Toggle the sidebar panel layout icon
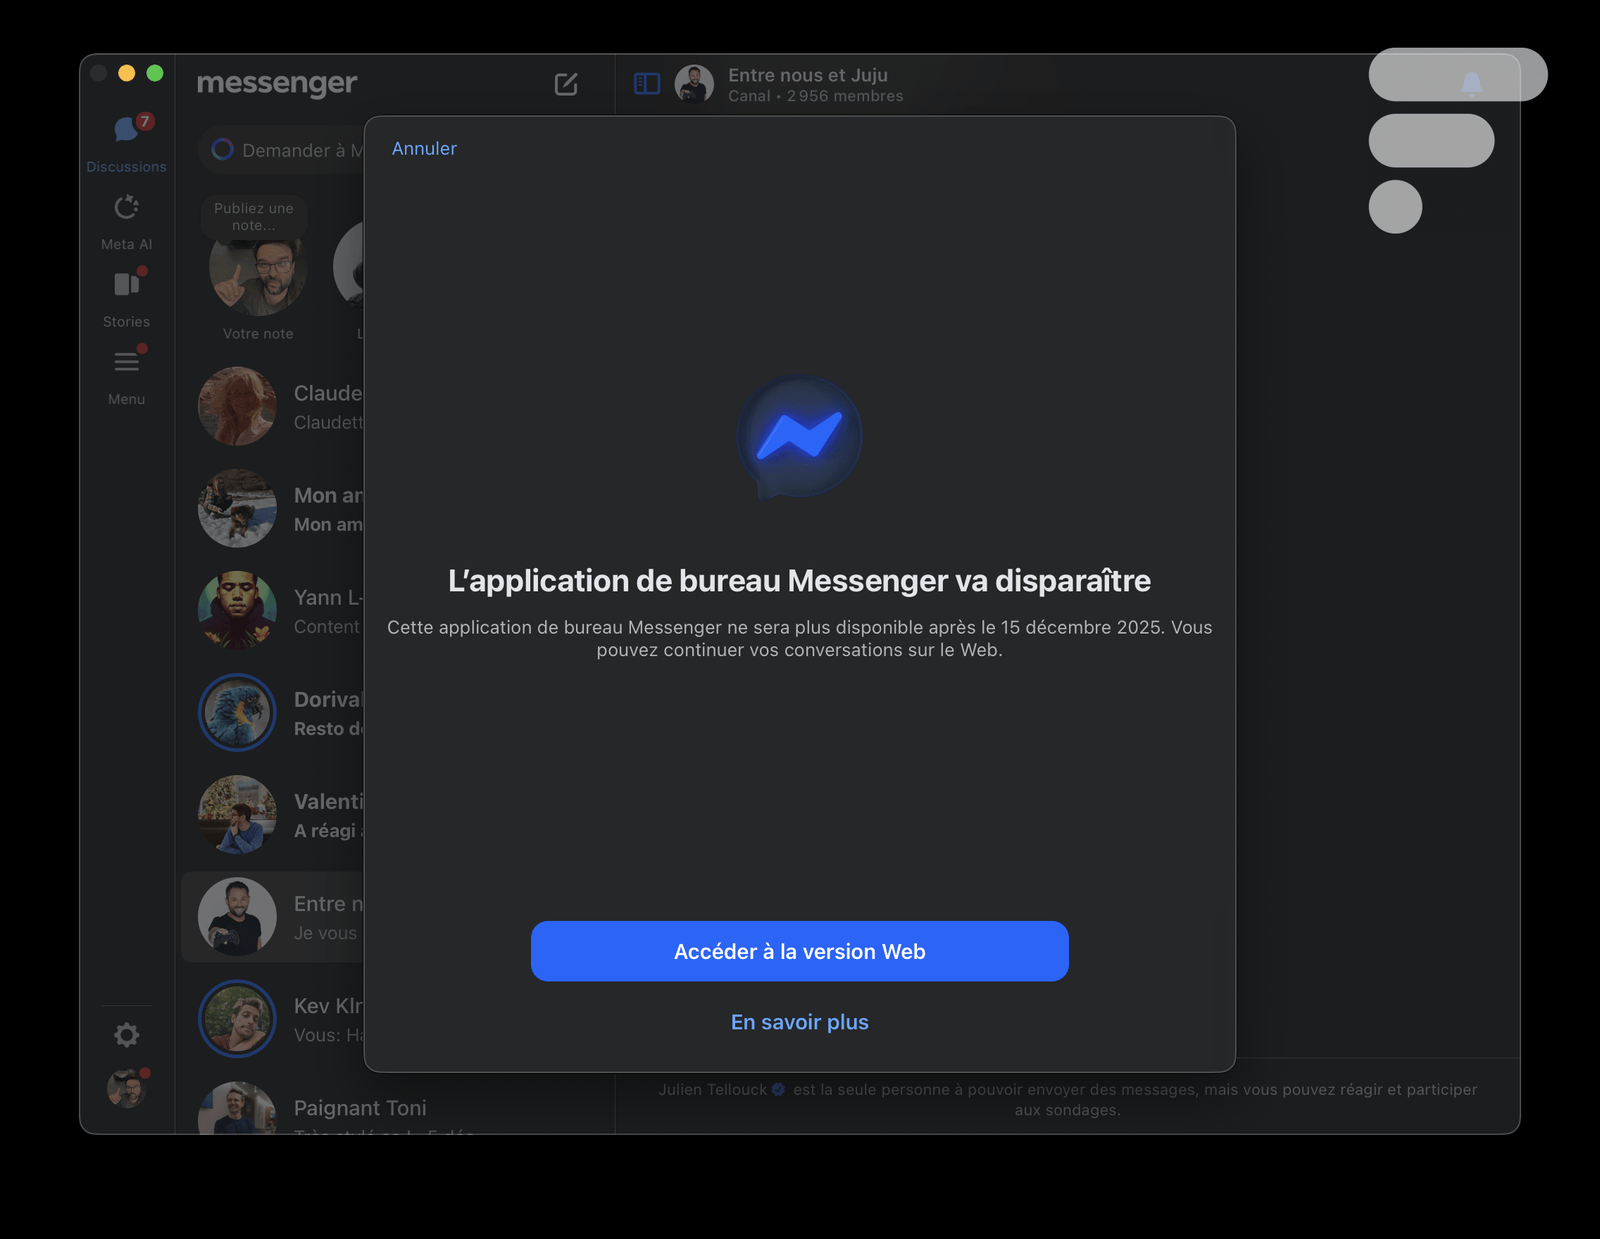The image size is (1600, 1239). pos(647,84)
